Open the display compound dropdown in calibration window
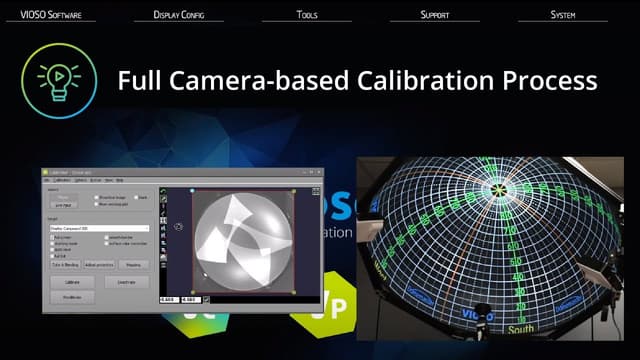640x360 pixels. click(x=99, y=229)
